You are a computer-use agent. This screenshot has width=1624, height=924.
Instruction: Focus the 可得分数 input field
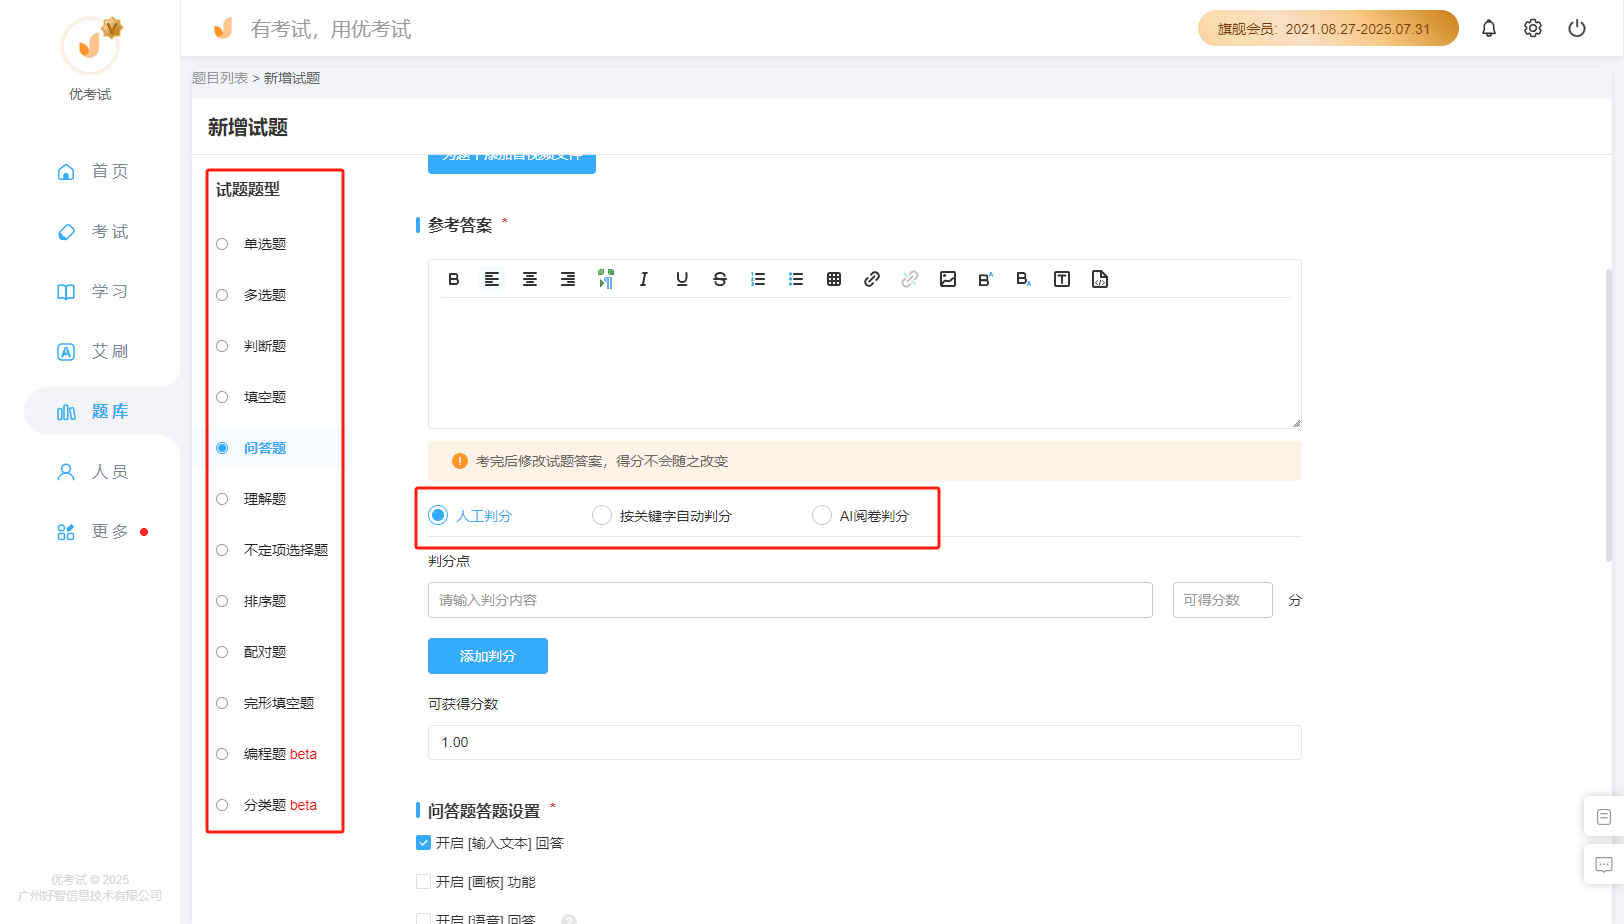coord(1223,600)
